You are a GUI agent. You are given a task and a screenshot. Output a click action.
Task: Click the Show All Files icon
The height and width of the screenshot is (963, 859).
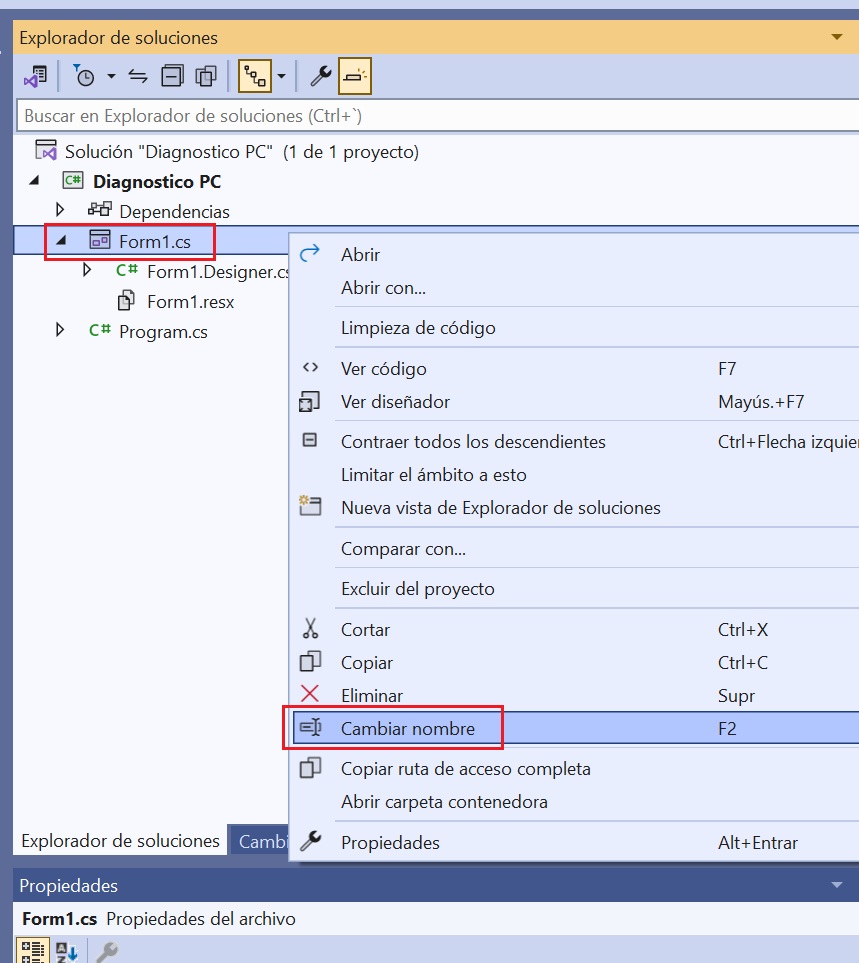[x=207, y=76]
